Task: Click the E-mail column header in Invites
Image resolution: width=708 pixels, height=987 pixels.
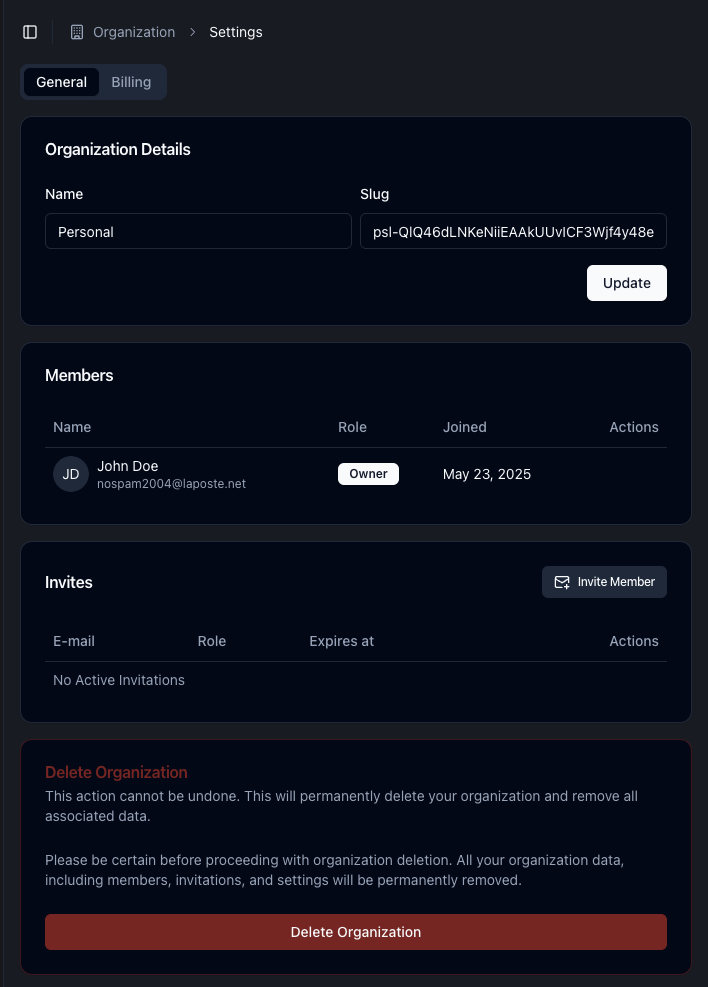Action: click(x=74, y=641)
